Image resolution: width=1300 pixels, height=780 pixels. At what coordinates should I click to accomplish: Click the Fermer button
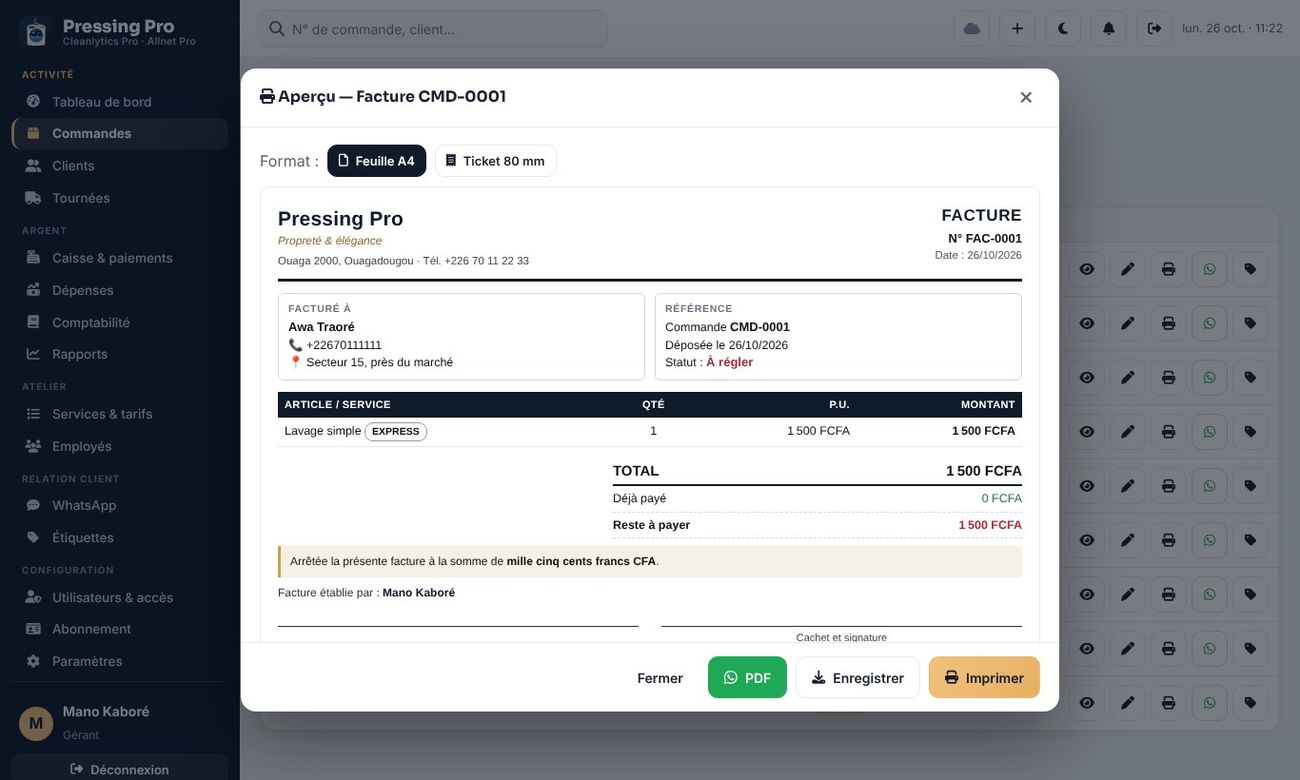click(x=660, y=678)
